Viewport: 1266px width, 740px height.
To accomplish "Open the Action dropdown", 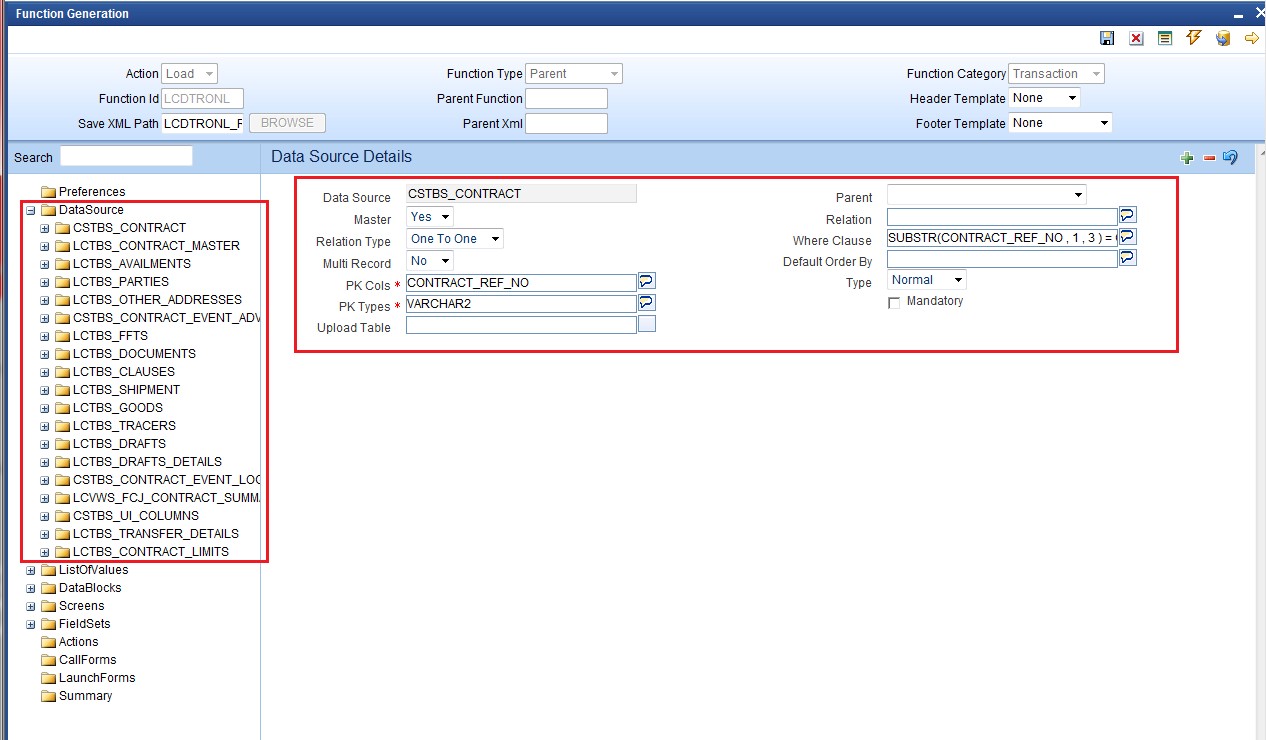I will click(190, 74).
